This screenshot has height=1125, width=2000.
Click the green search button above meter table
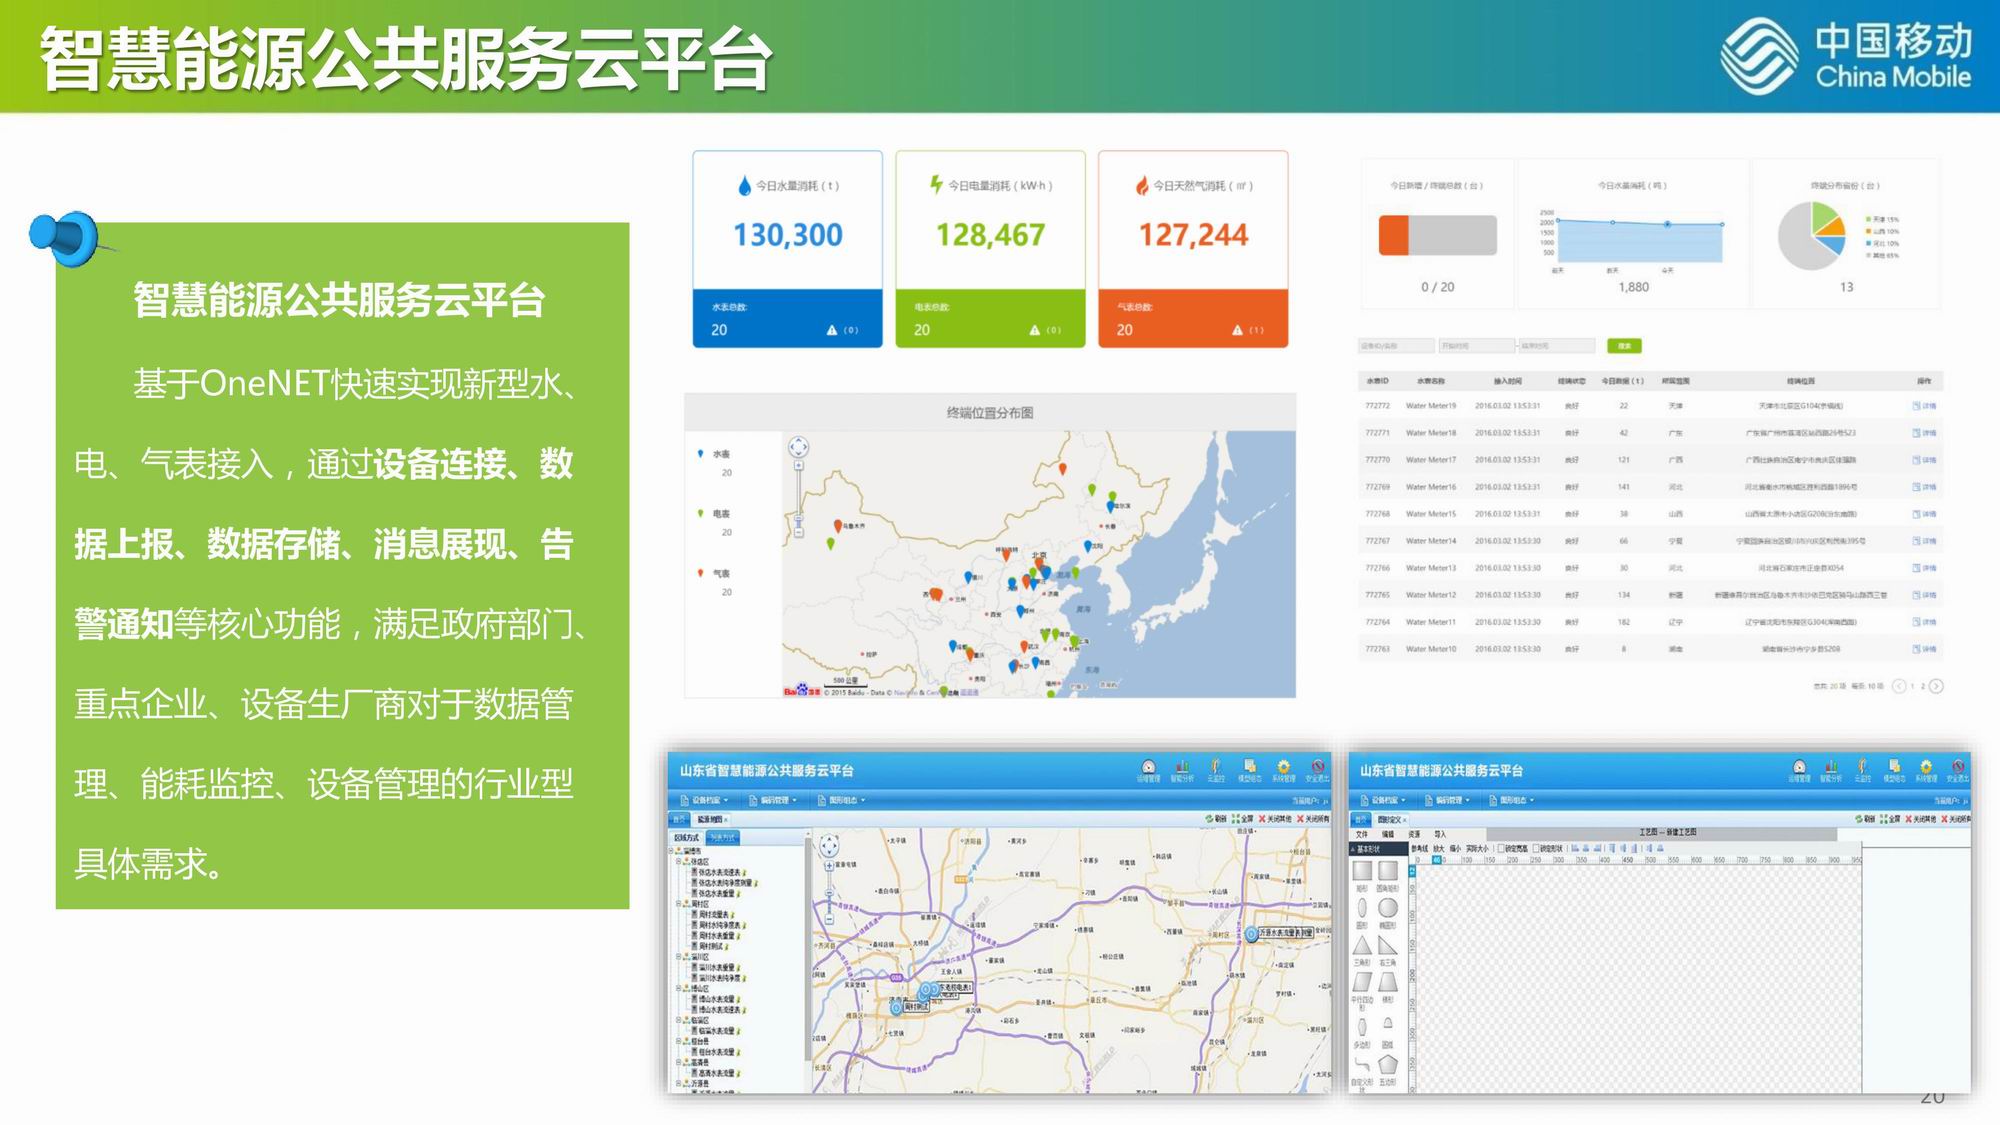click(1624, 346)
